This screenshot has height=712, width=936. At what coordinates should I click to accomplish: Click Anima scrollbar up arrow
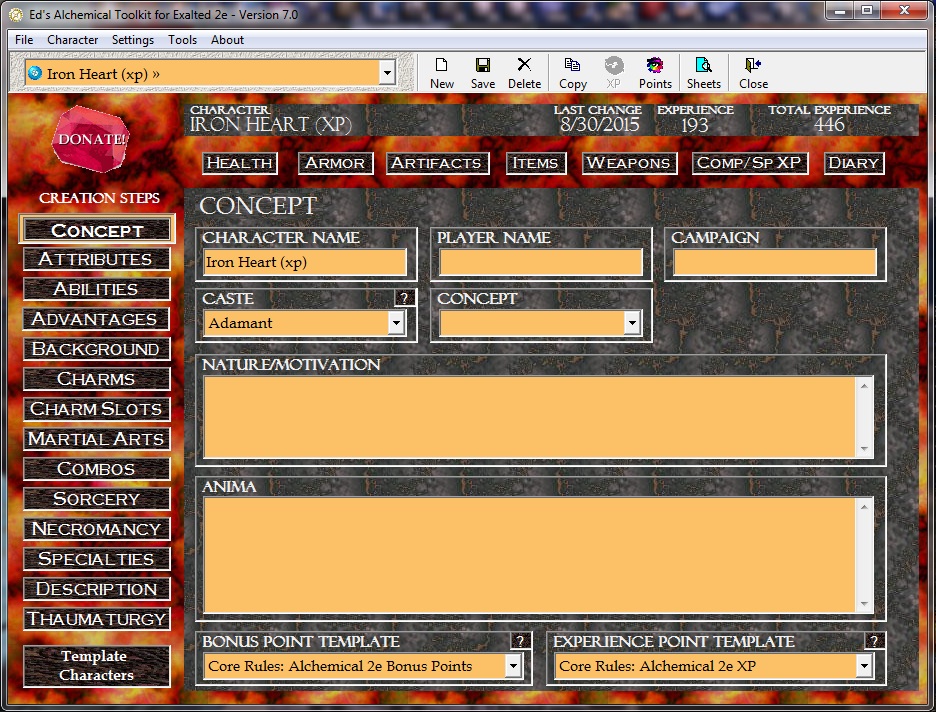click(864, 507)
